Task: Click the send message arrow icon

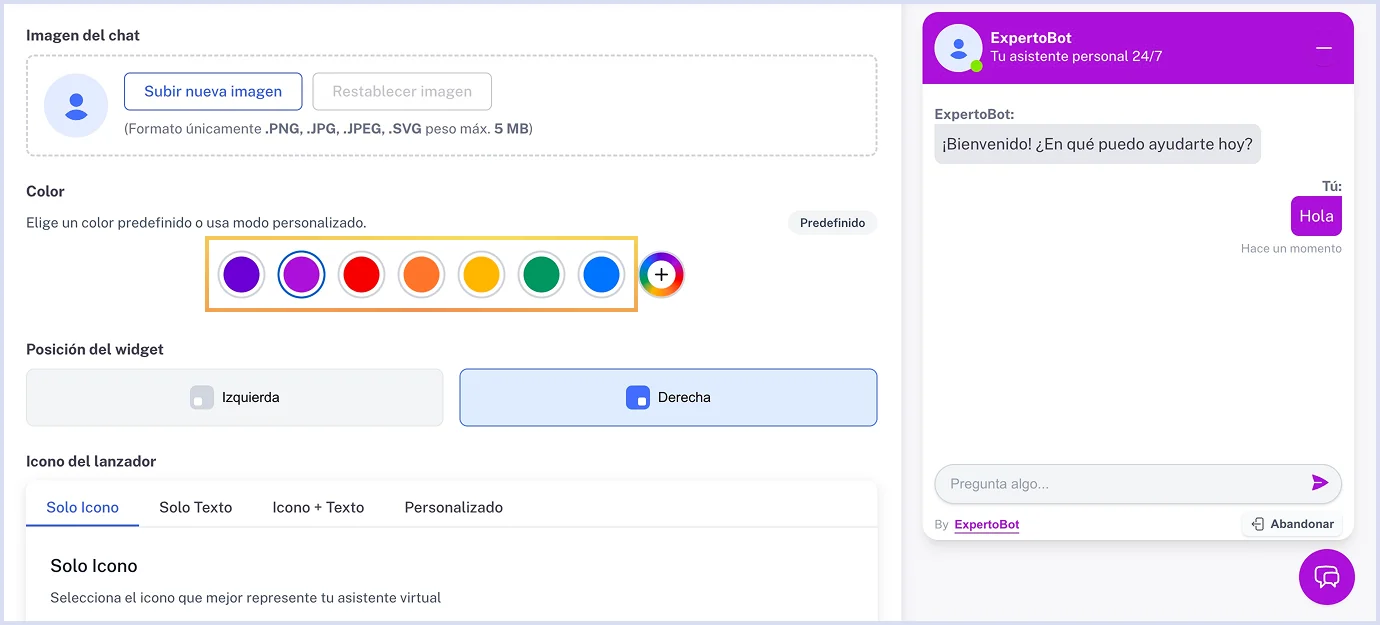Action: pyautogui.click(x=1320, y=483)
